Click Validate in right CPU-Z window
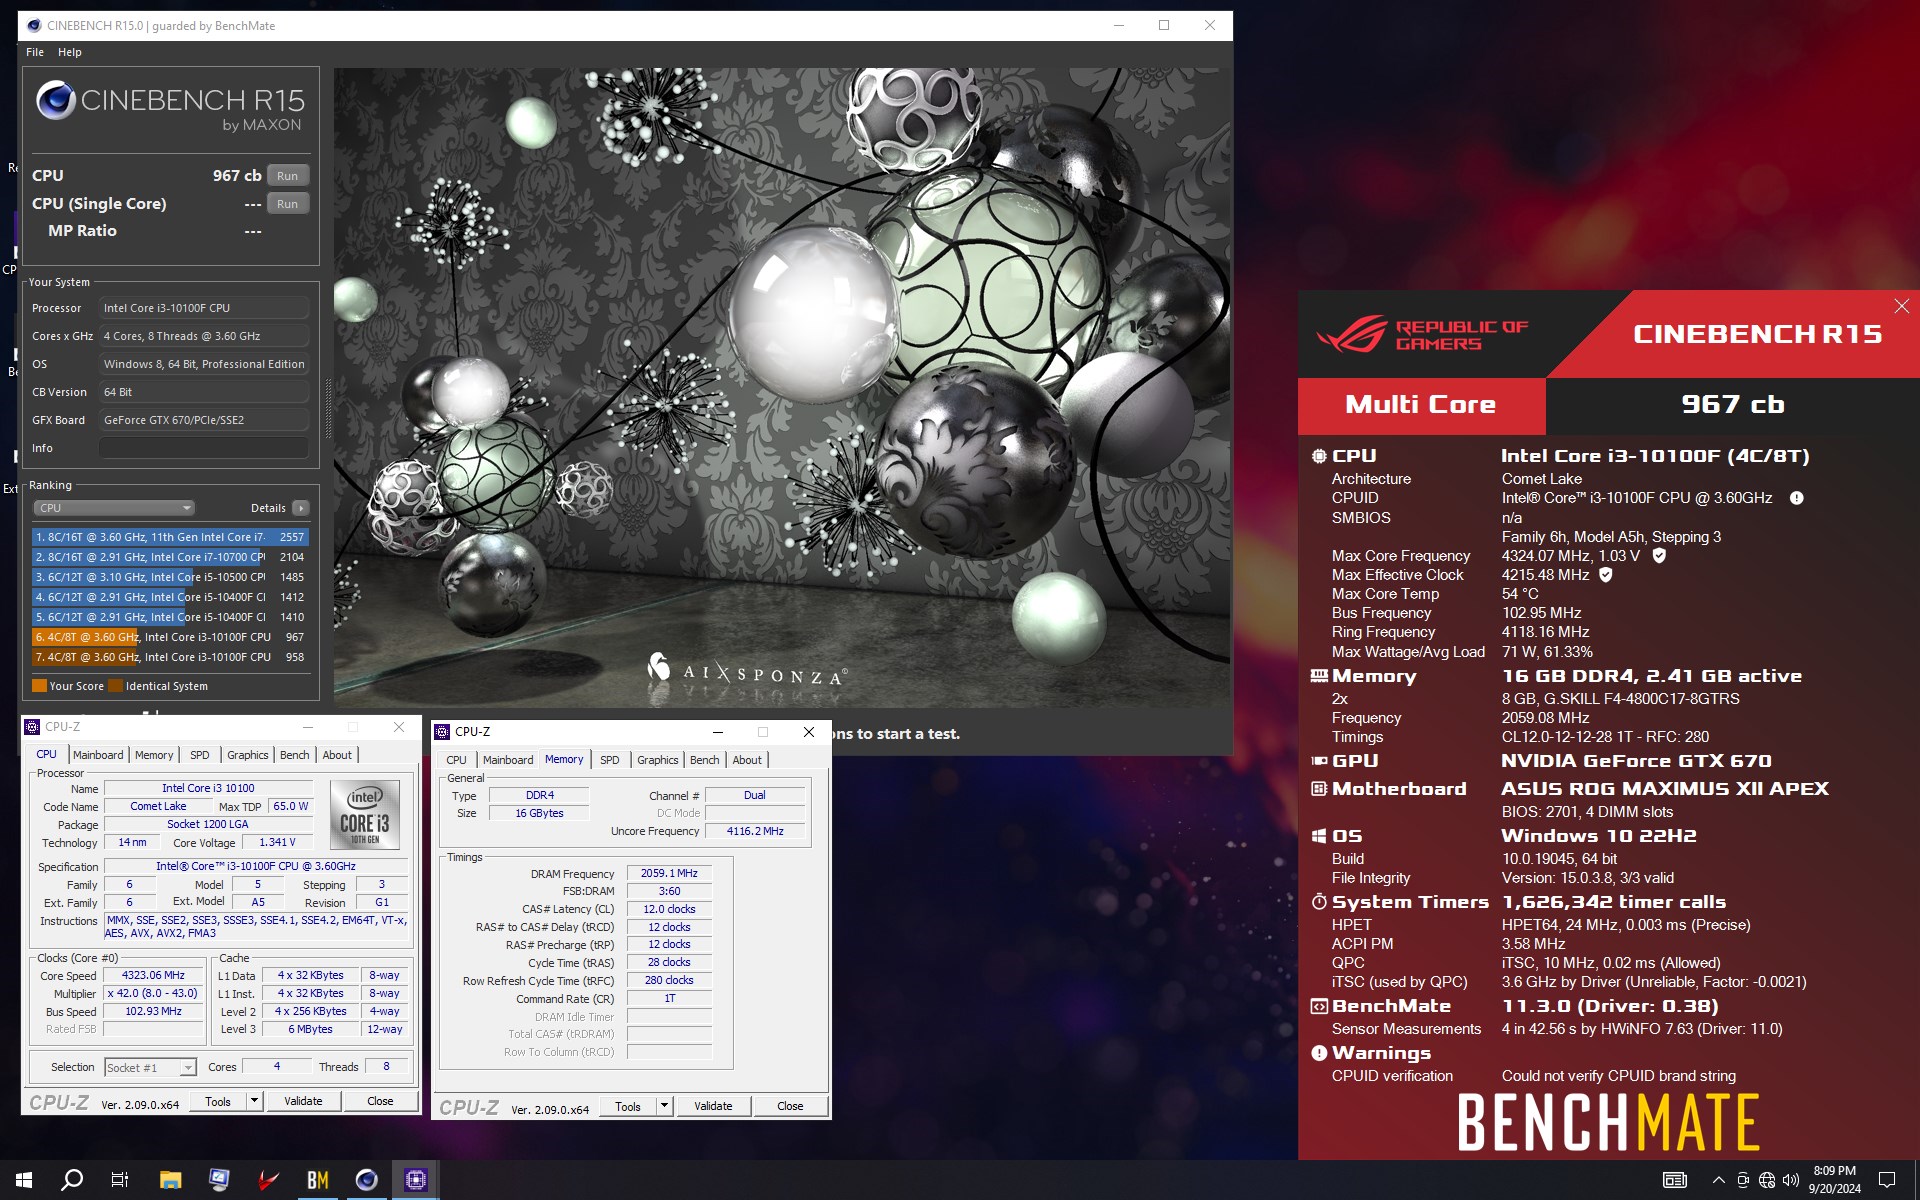 click(713, 1106)
